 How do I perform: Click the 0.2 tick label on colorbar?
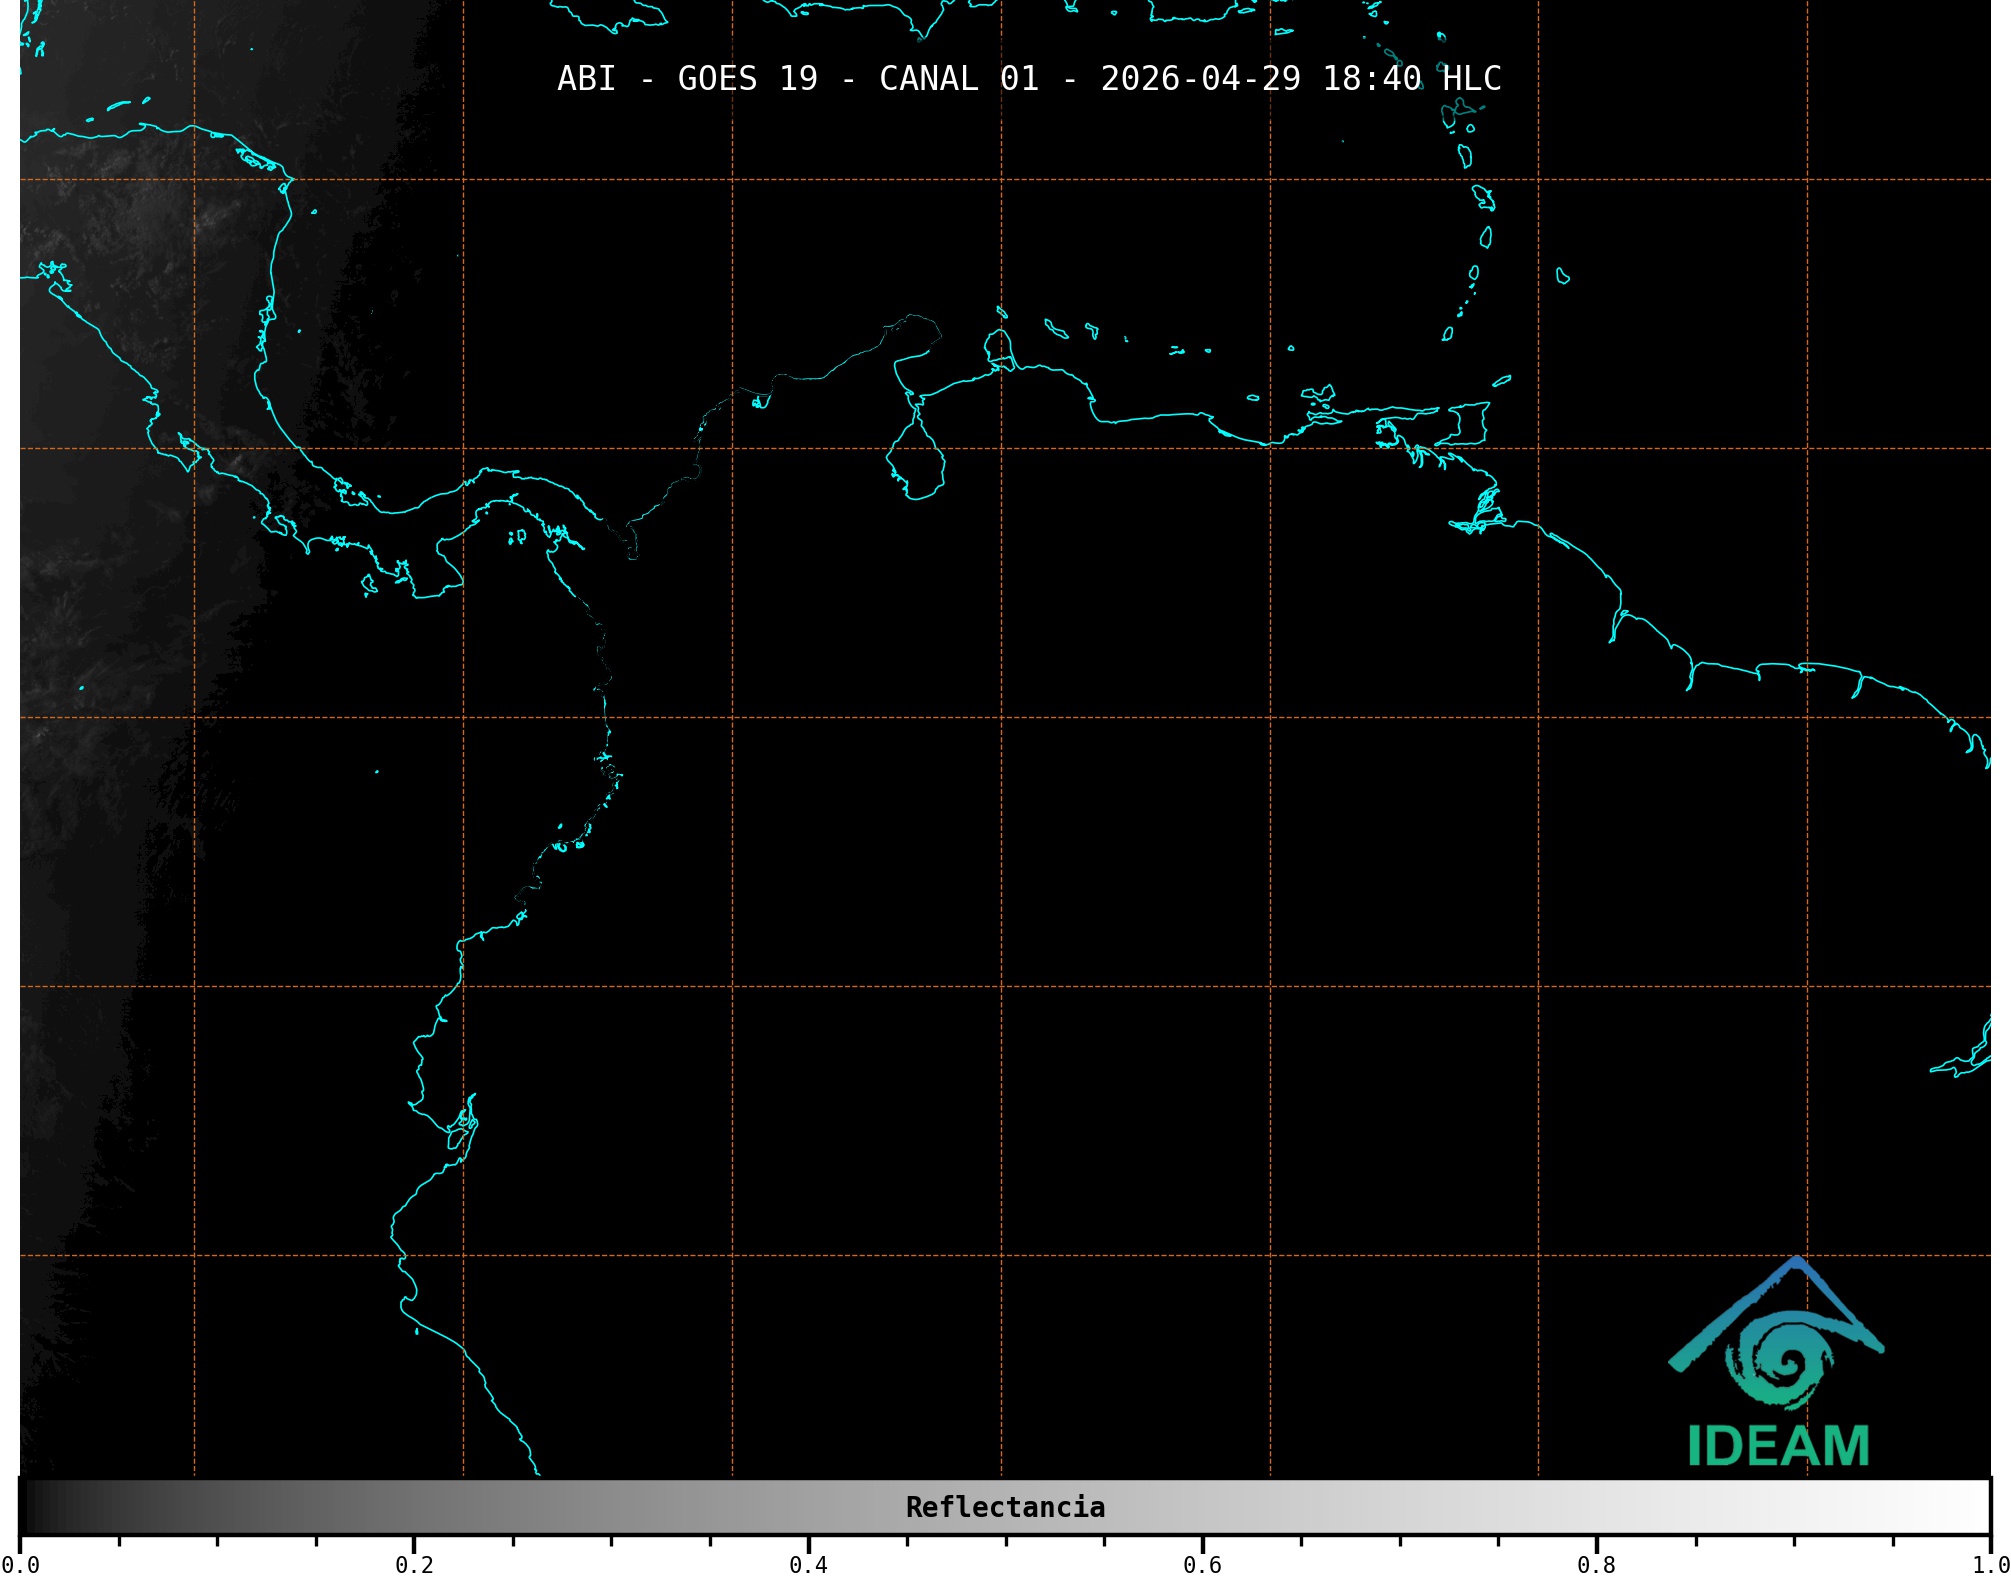414,1564
